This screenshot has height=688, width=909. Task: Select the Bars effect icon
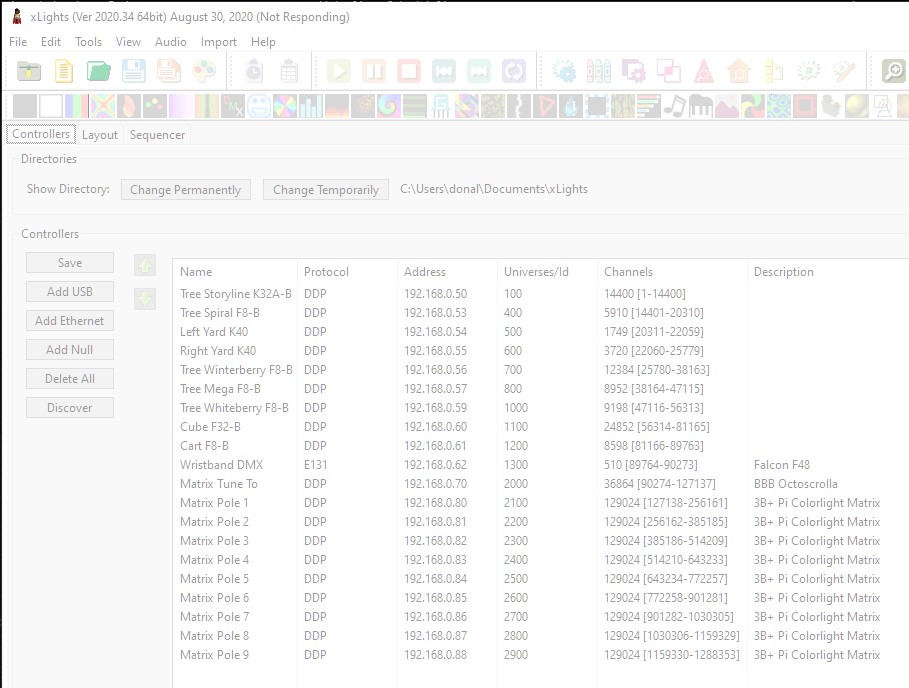pyautogui.click(x=77, y=106)
